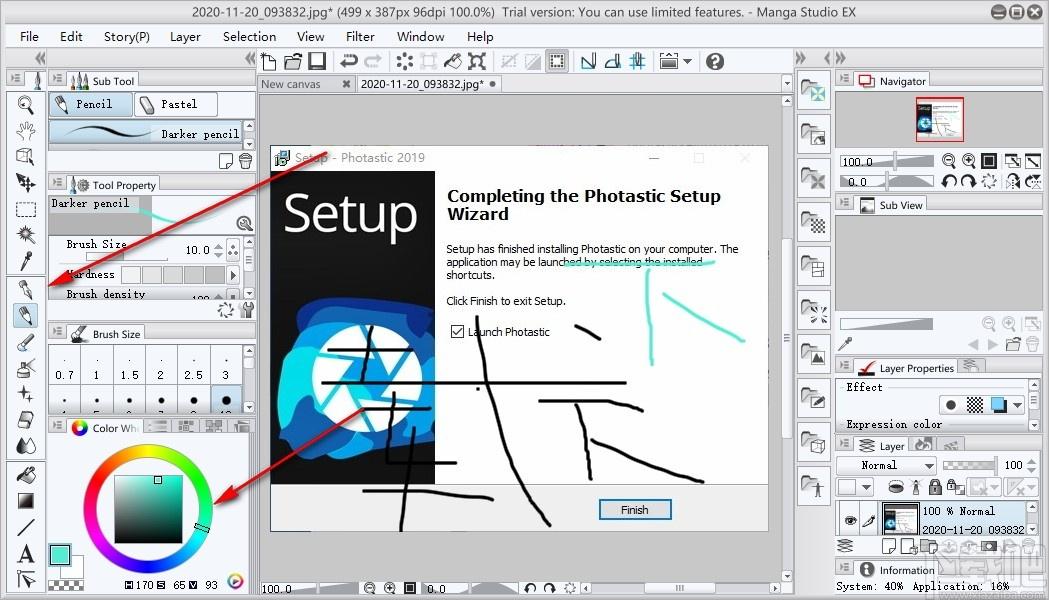Viewport: 1049px width, 600px height.
Task: Select the Eyedropper tool
Action: click(25, 261)
